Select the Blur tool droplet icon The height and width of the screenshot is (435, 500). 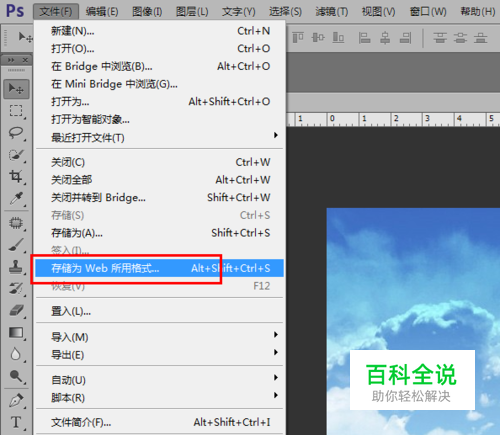pos(16,354)
